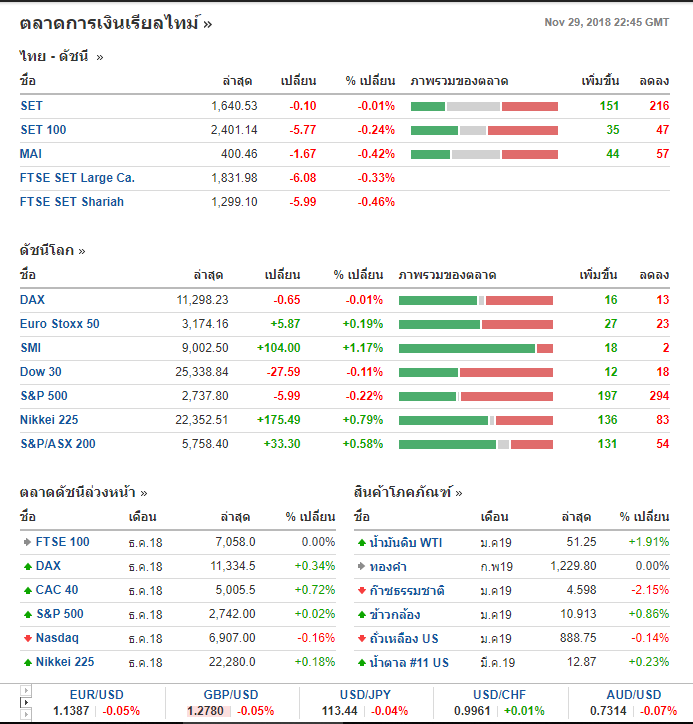This screenshot has width=693, height=724.
Task: Open the SET 100 index link
Action: [x=43, y=130]
